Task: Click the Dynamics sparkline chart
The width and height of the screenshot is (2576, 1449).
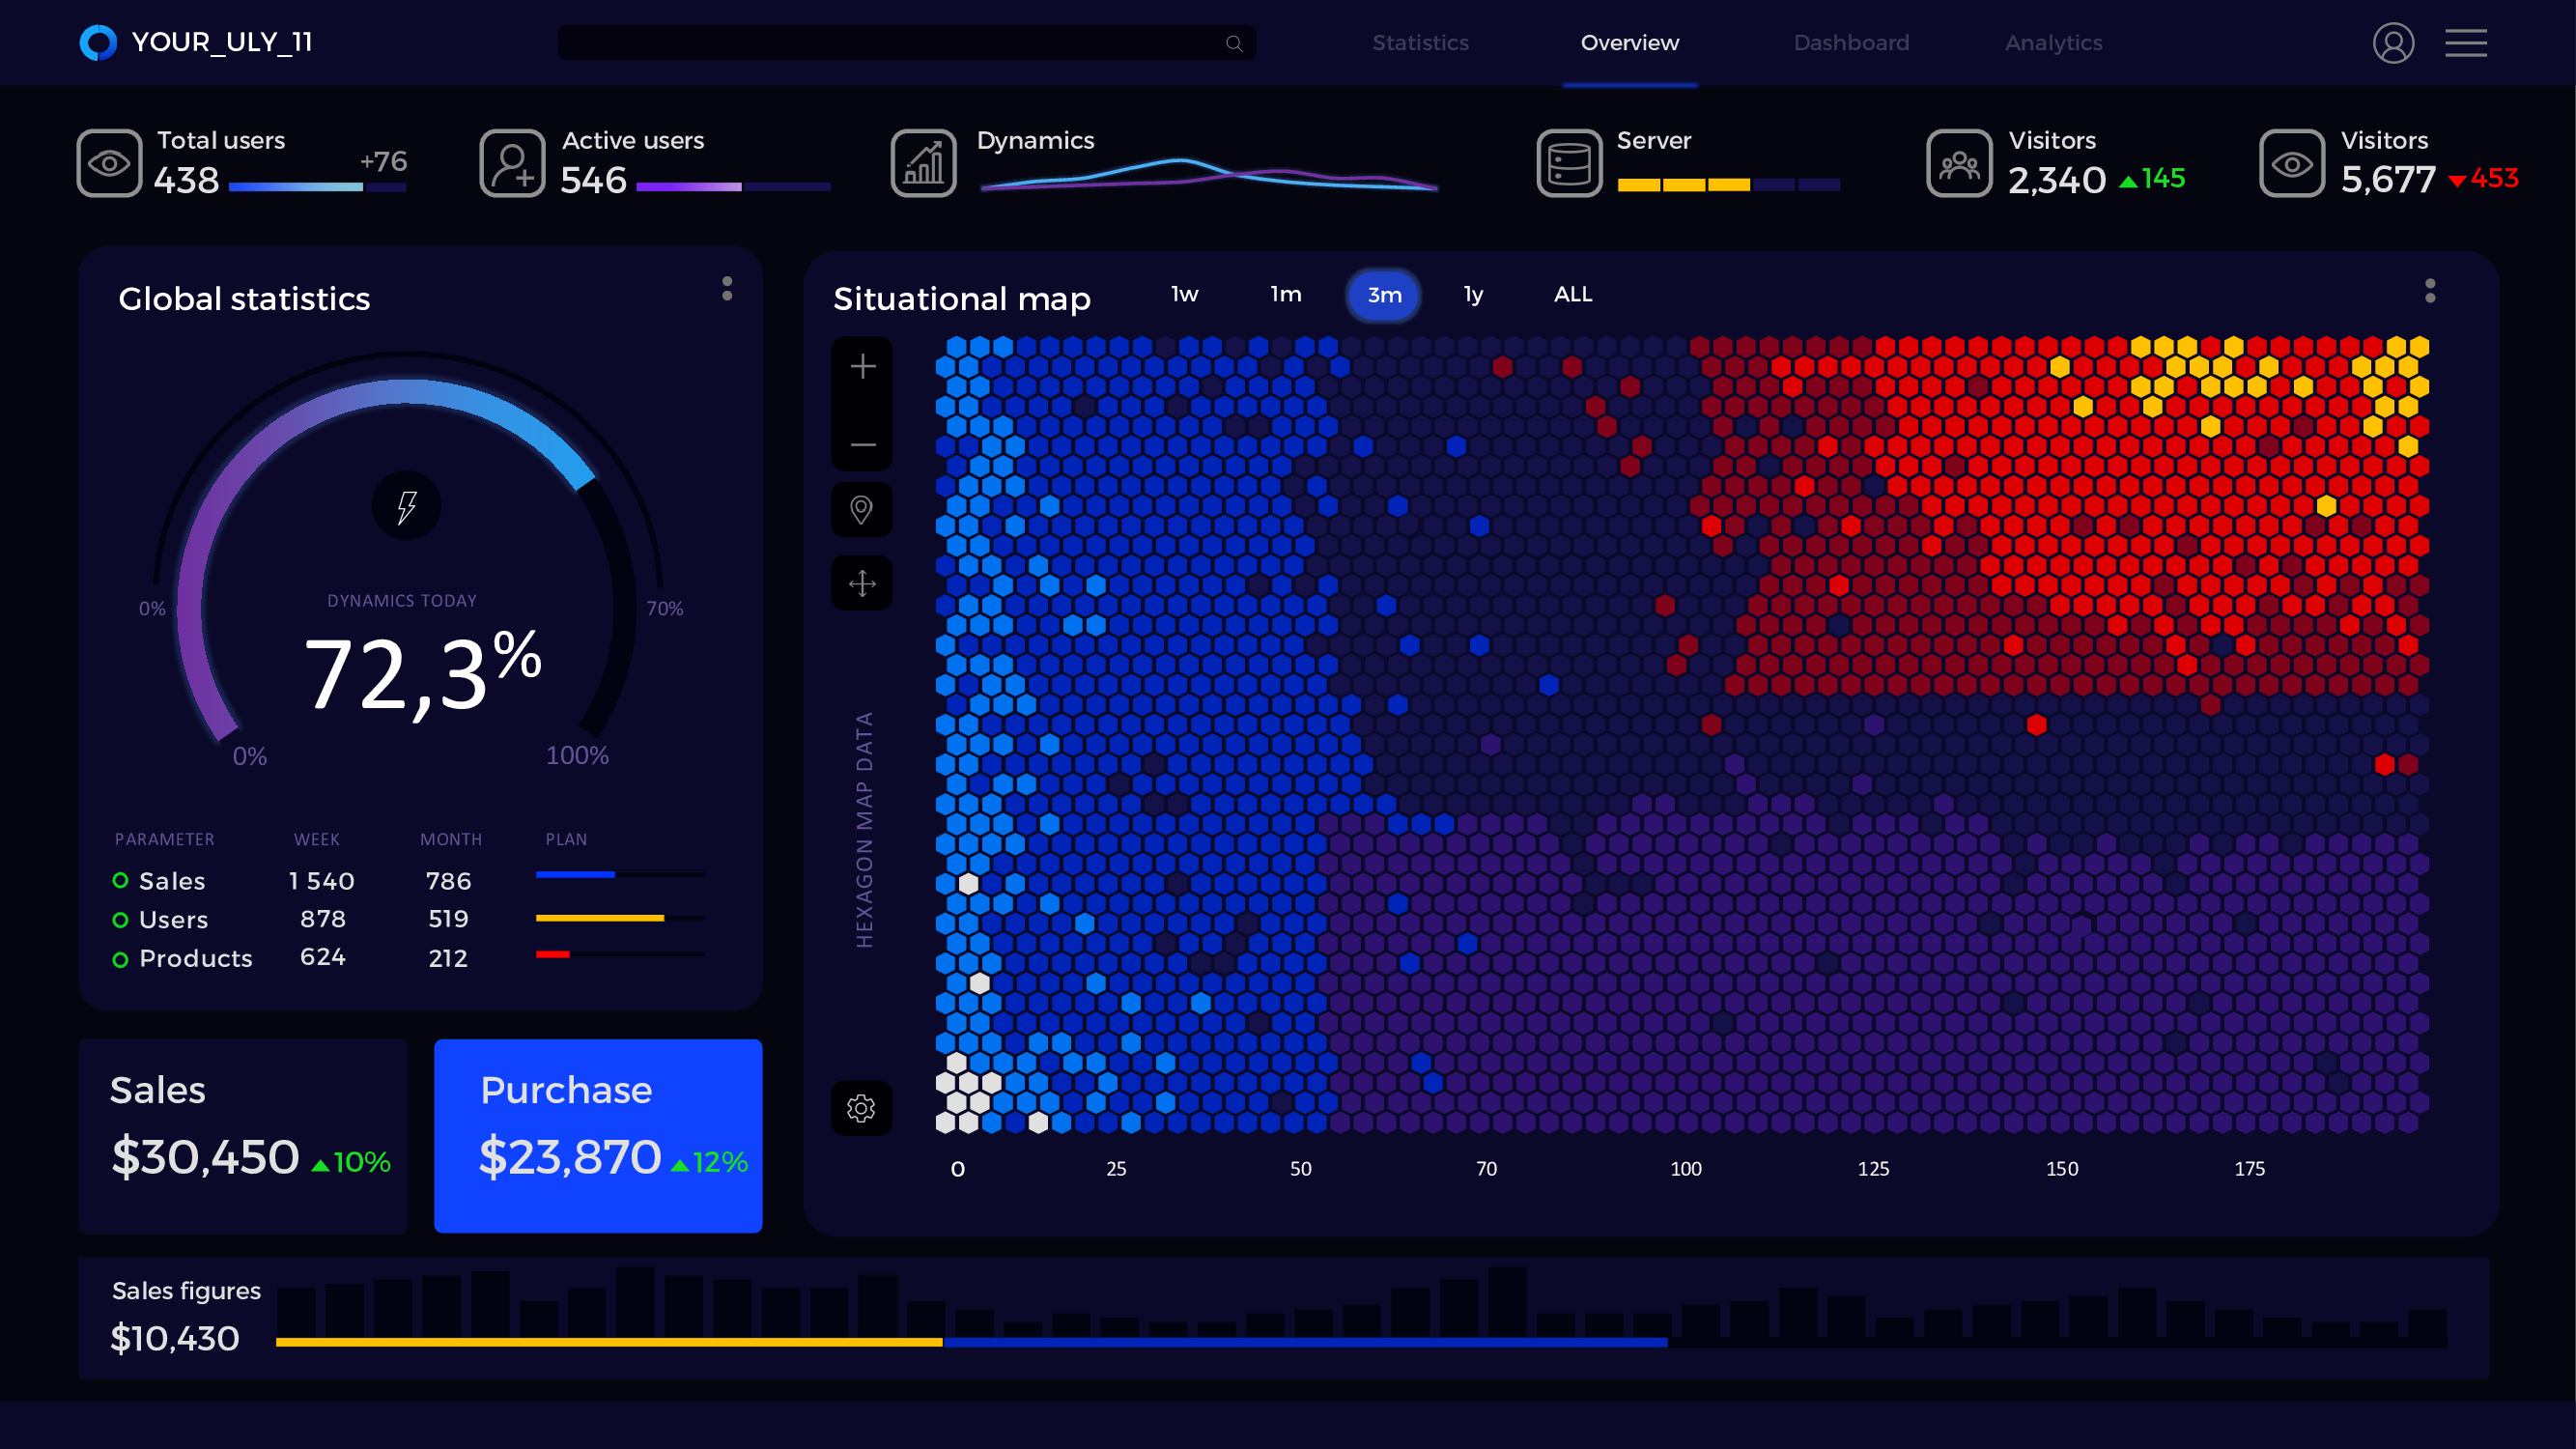Action: pyautogui.click(x=1208, y=174)
